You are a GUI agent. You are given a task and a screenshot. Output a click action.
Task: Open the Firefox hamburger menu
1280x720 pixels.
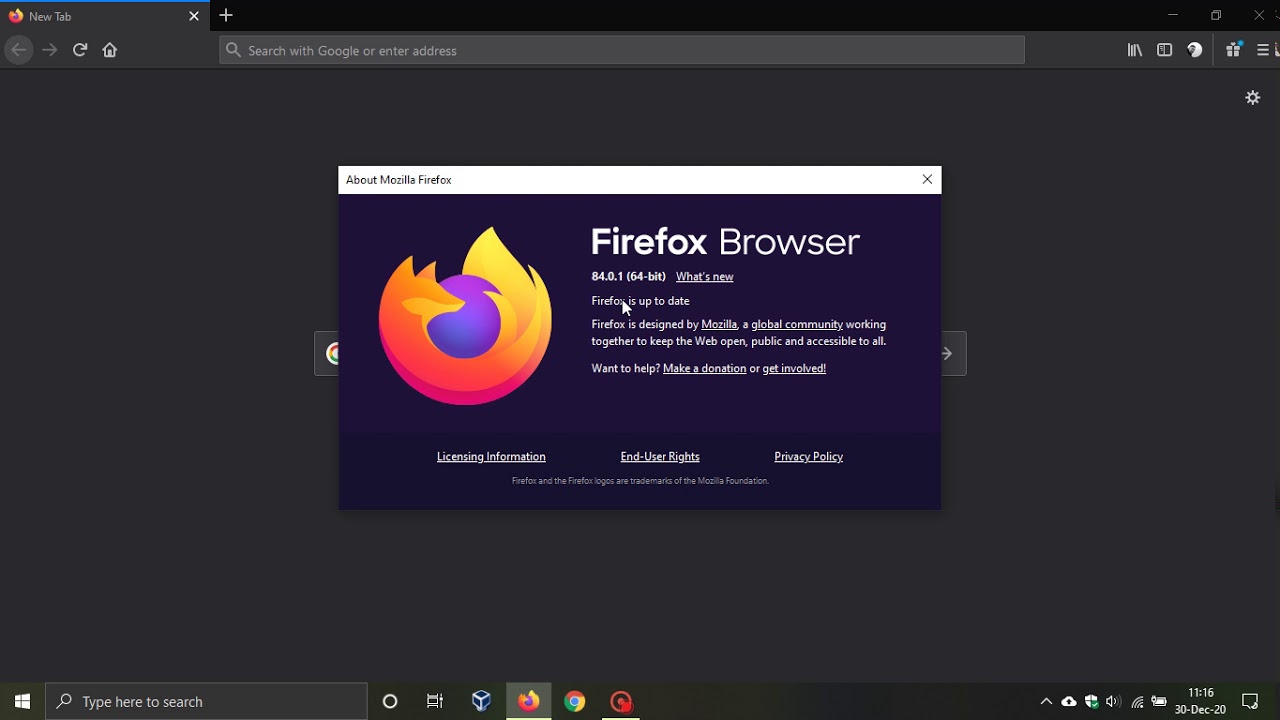1263,50
